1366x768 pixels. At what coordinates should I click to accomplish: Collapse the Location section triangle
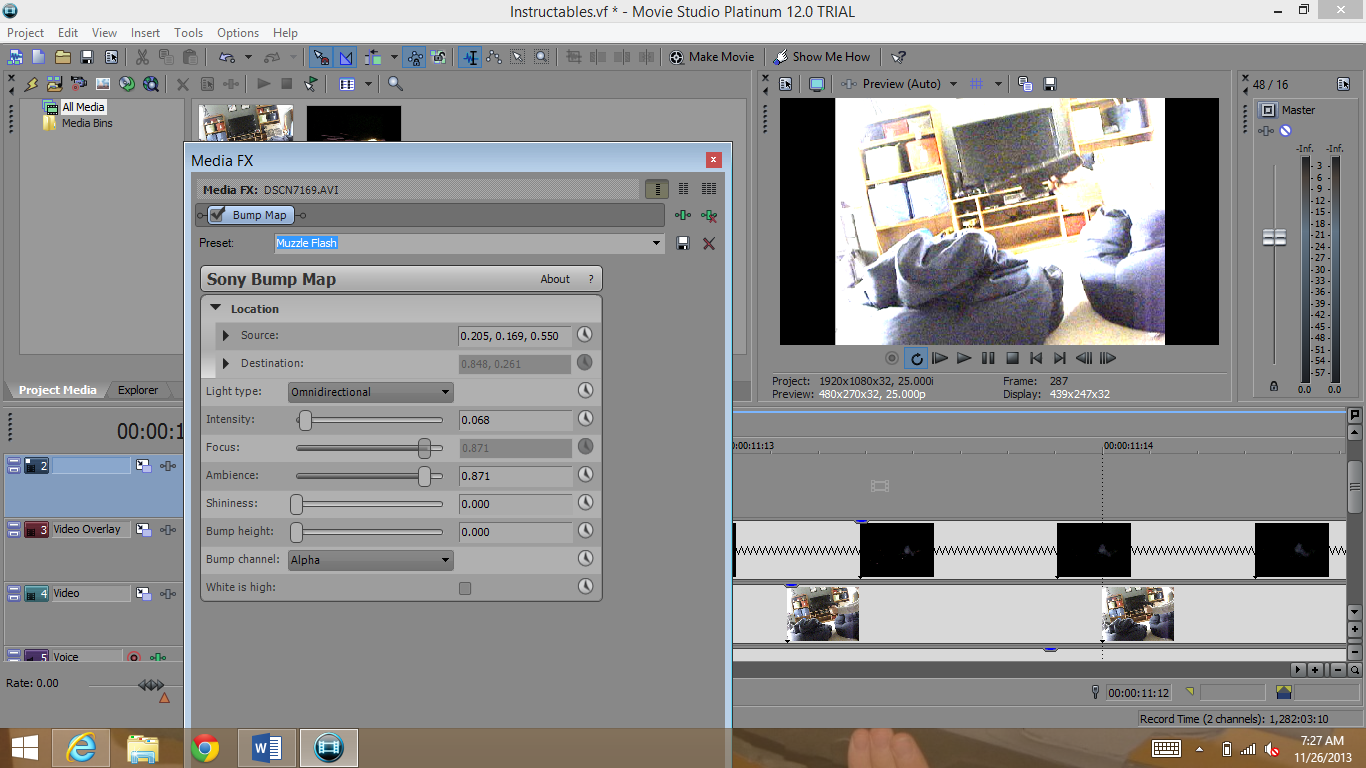pyautogui.click(x=216, y=308)
